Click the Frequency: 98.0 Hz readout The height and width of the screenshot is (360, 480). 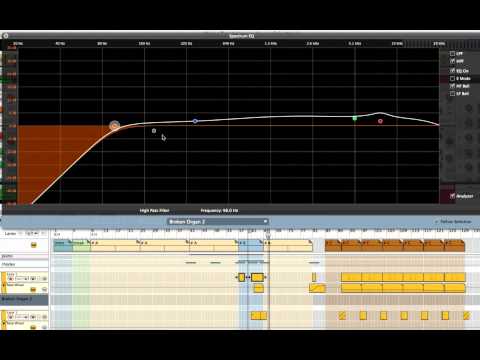219,211
